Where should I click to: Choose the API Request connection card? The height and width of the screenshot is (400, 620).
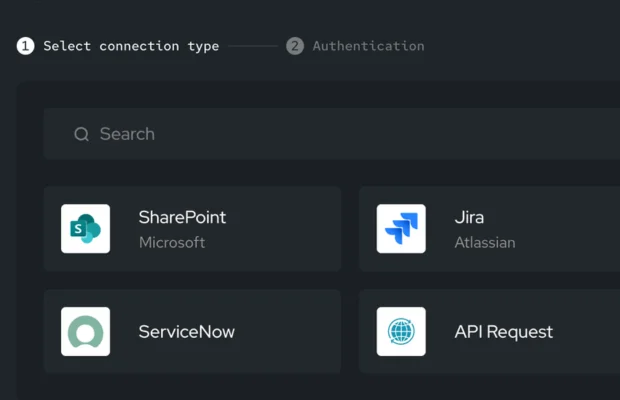(x=490, y=331)
